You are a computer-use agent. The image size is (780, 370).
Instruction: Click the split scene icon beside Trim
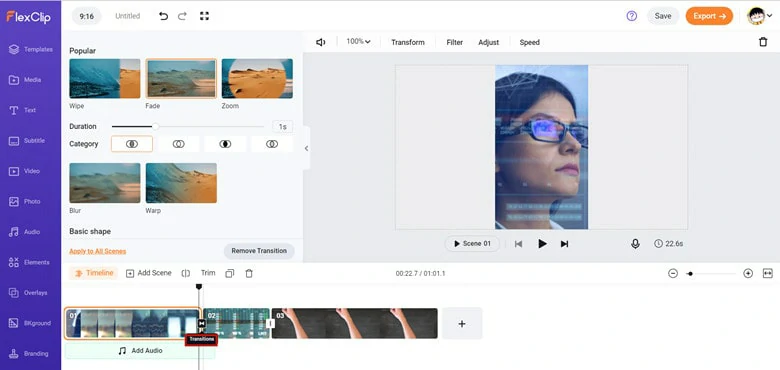[x=186, y=273]
